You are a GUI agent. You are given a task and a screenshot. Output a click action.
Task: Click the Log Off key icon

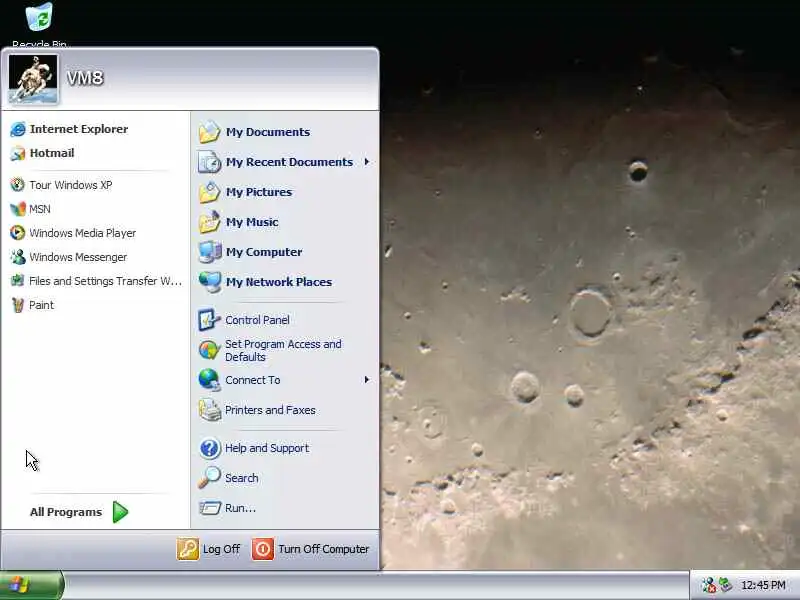point(188,549)
